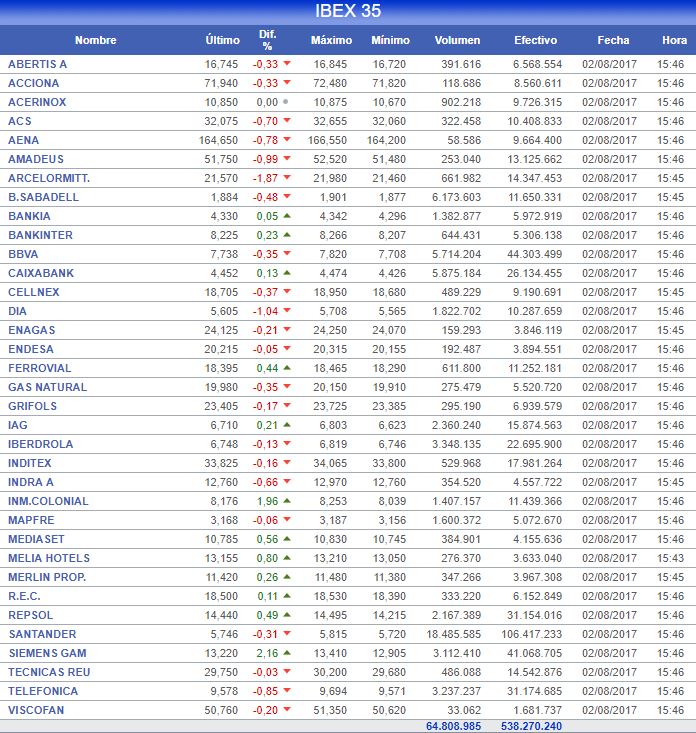Screen dimensions: 696x733
Task: Open the GAS NATURAL stock link
Action: click(x=48, y=387)
